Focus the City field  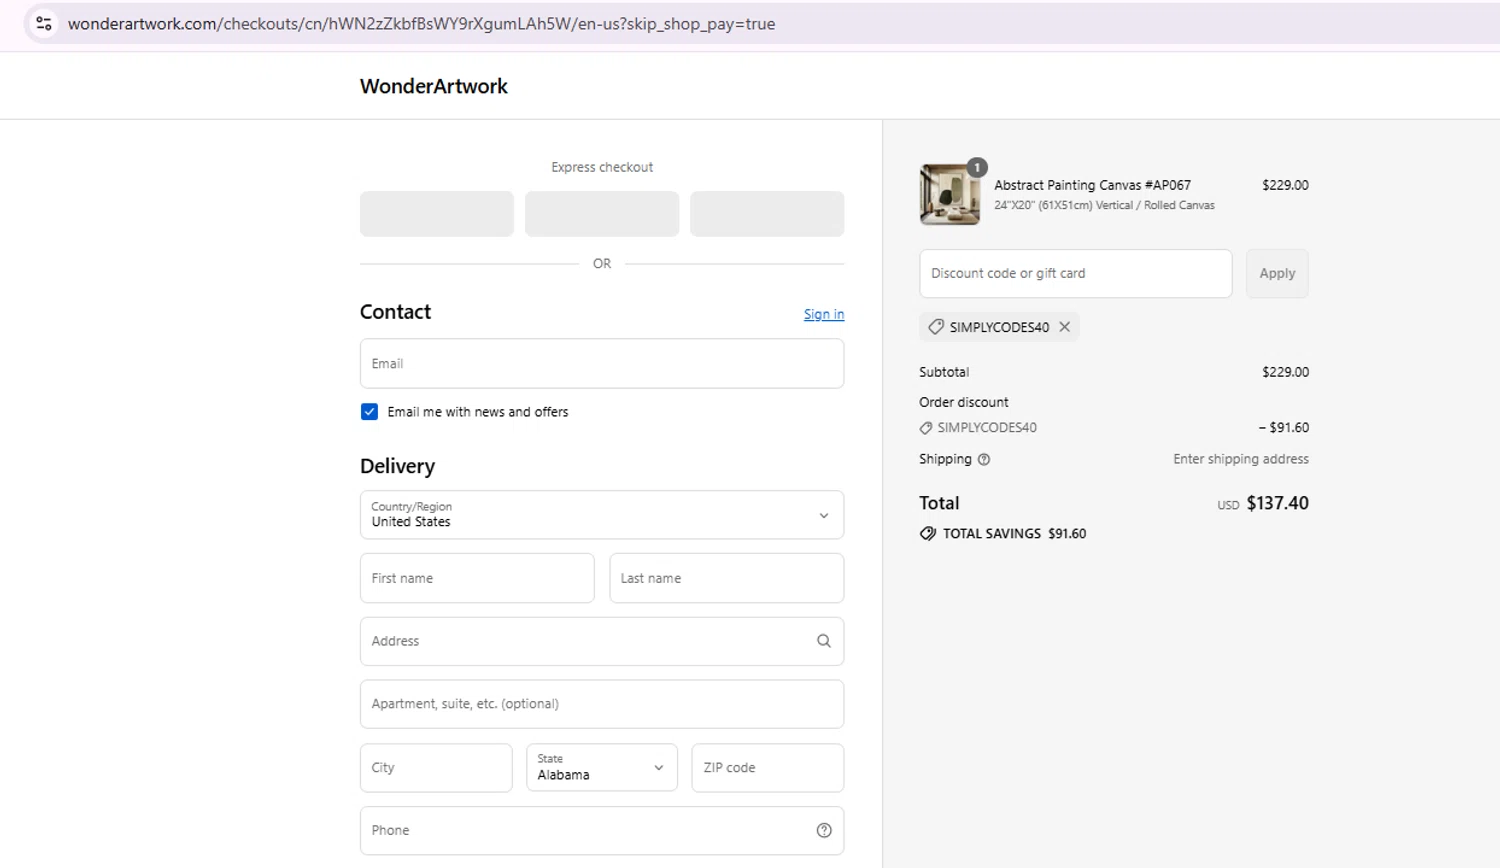[x=436, y=768]
